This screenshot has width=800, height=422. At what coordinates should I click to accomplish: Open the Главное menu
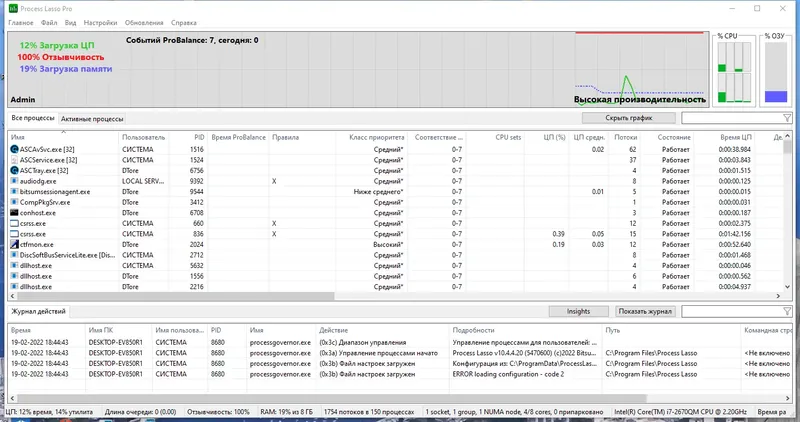click(21, 23)
